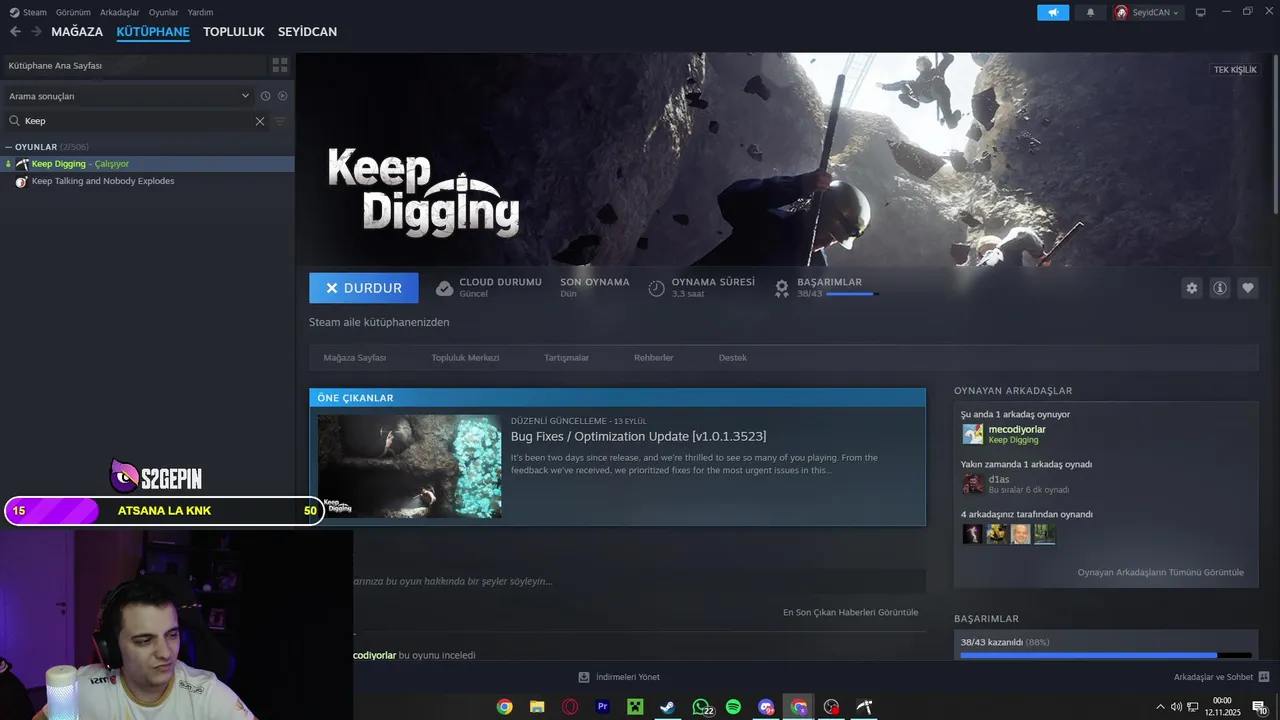The width and height of the screenshot is (1280, 720).
Task: Select Keep Digging in the games list
Action: (x=147, y=164)
